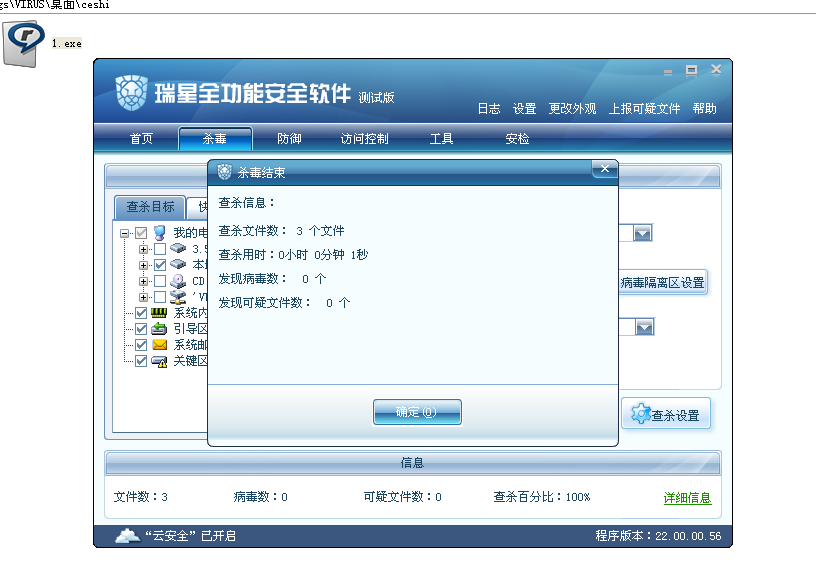
Task: Open 查杀设置 gear button
Action: (x=666, y=414)
